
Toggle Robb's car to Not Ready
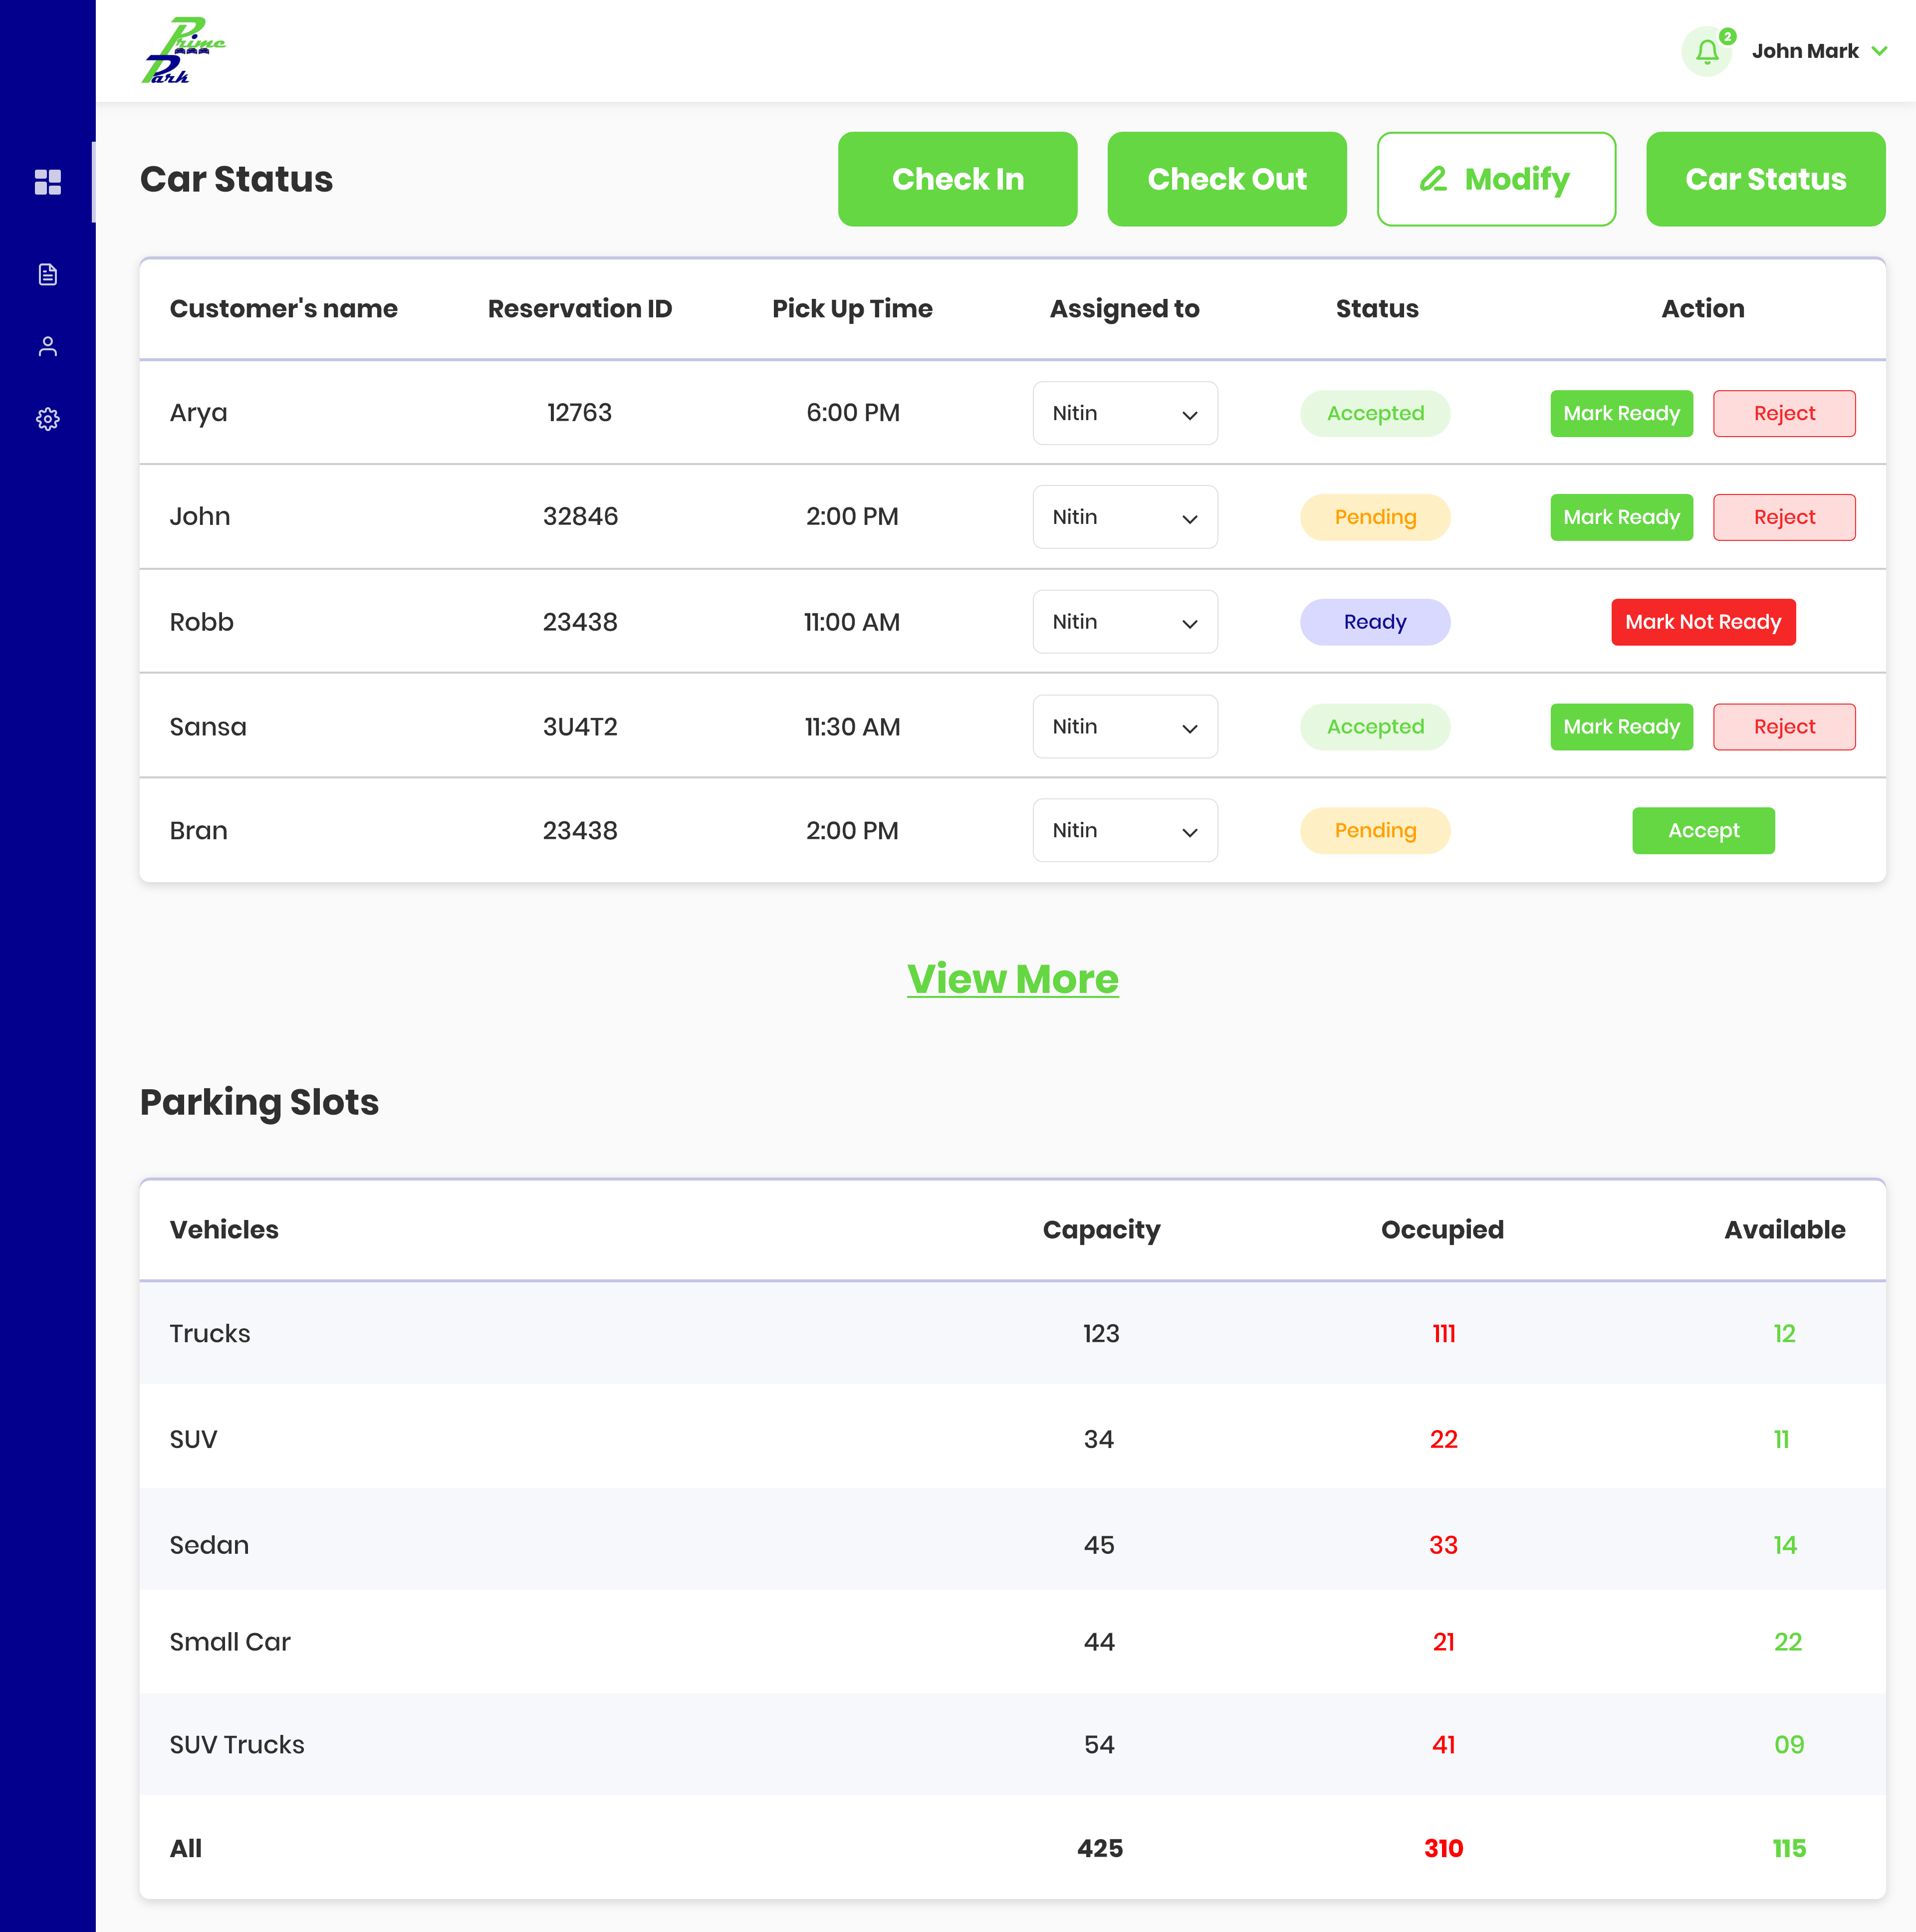click(x=1703, y=621)
